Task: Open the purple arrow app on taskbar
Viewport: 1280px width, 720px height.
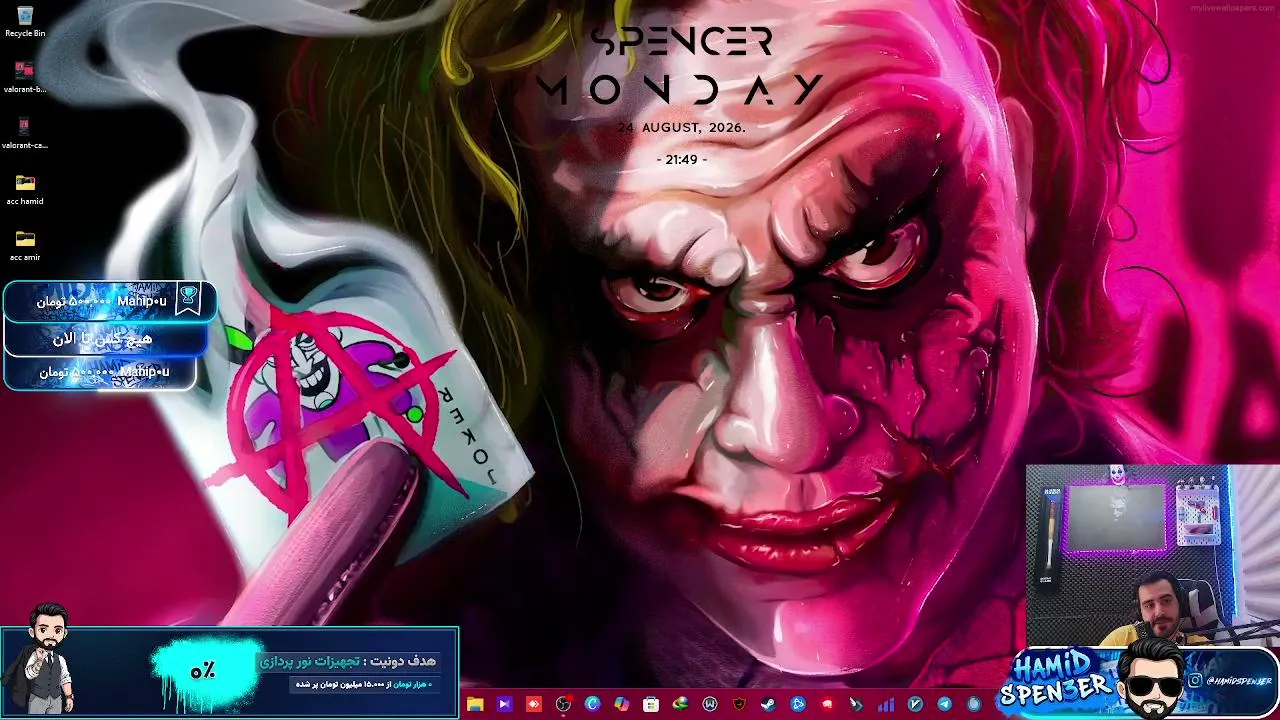Action: [504, 704]
